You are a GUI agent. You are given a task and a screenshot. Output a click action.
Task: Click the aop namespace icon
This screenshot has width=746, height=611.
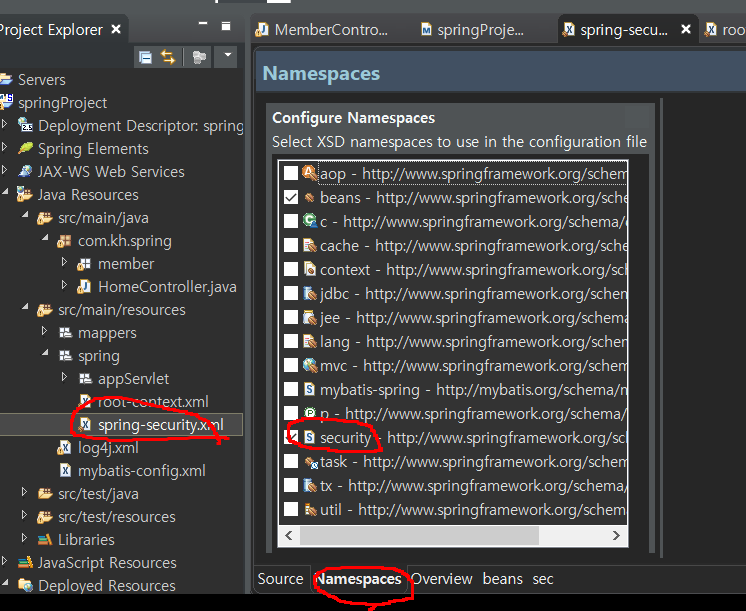click(x=310, y=173)
